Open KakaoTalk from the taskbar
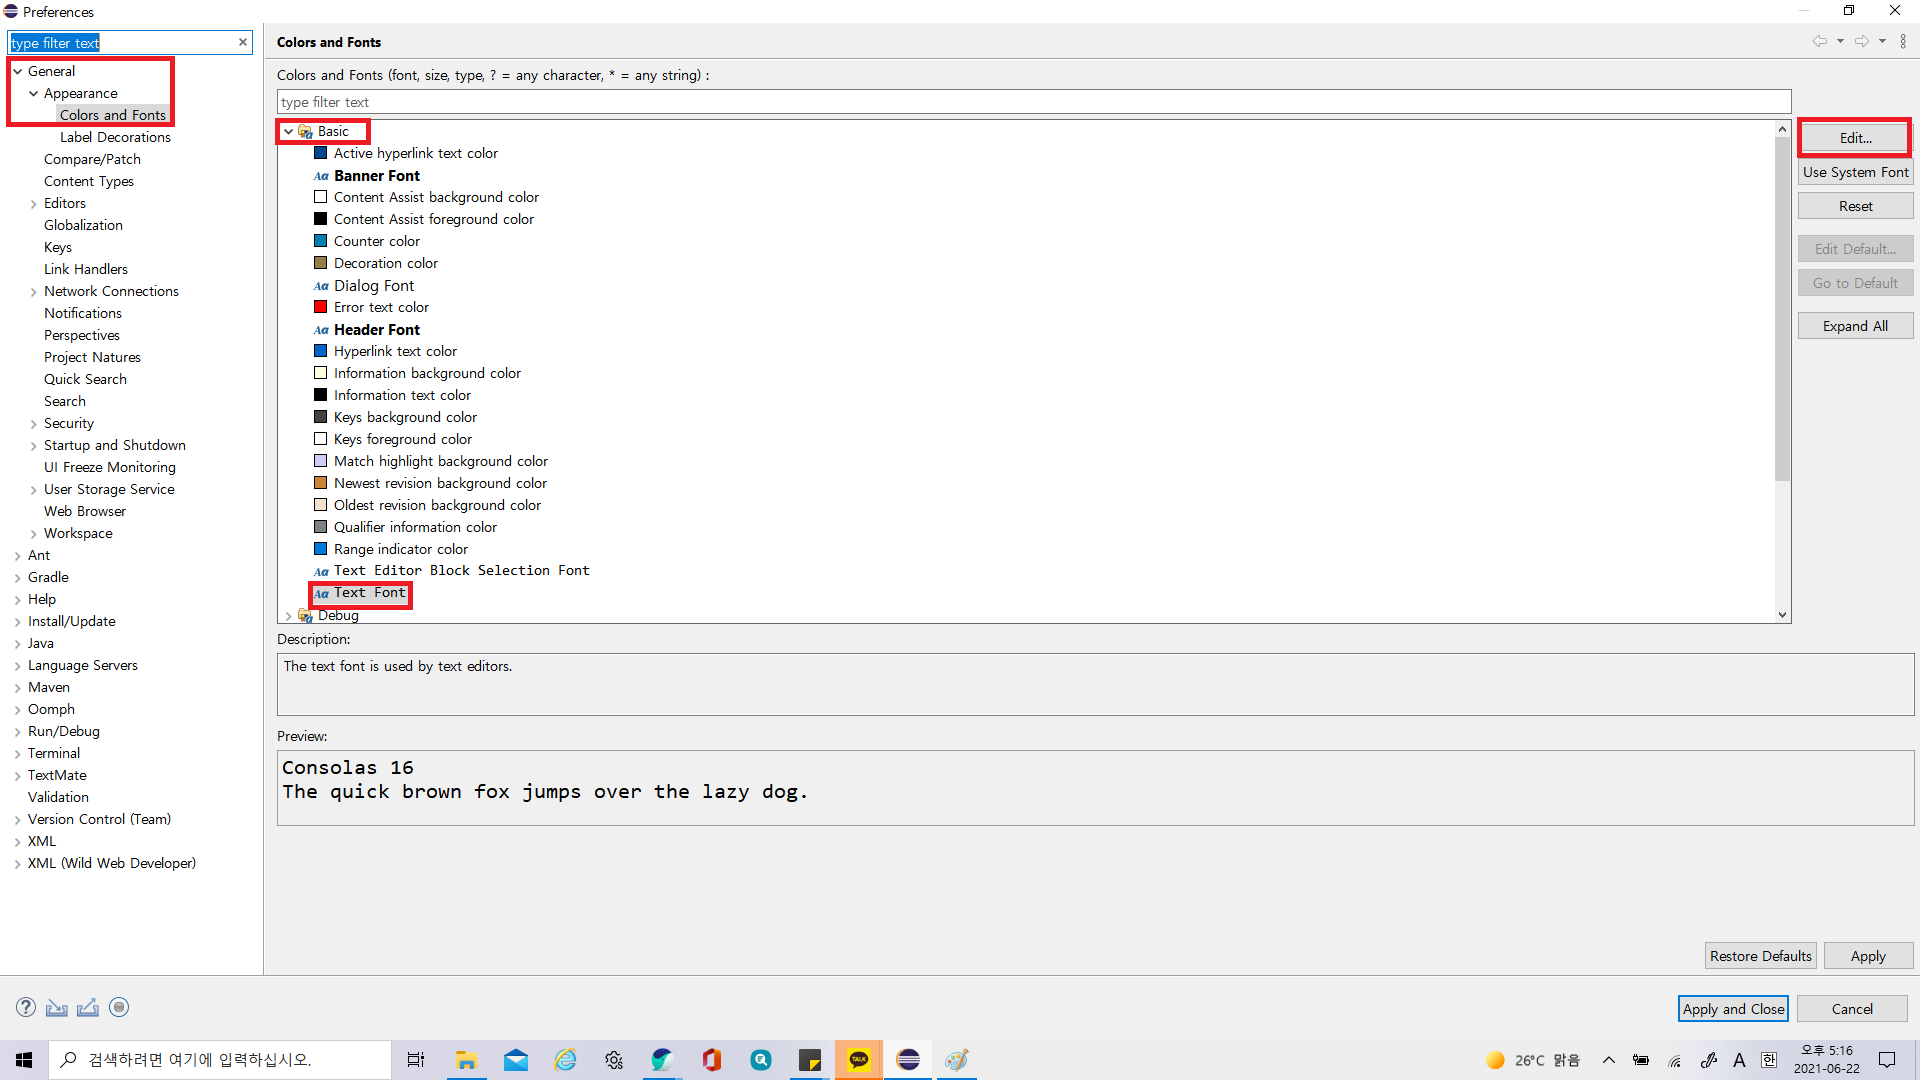This screenshot has height=1080, width=1920. point(859,1060)
